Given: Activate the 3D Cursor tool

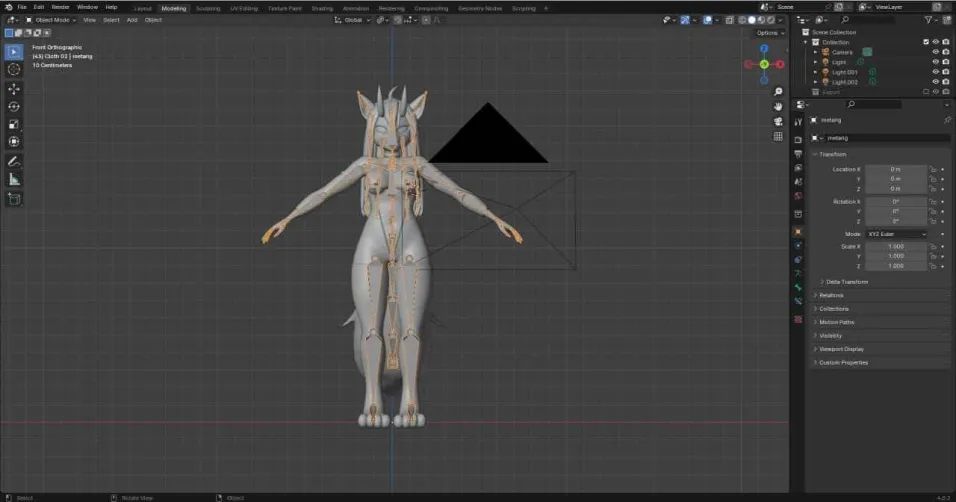Looking at the screenshot, I should tap(14, 69).
